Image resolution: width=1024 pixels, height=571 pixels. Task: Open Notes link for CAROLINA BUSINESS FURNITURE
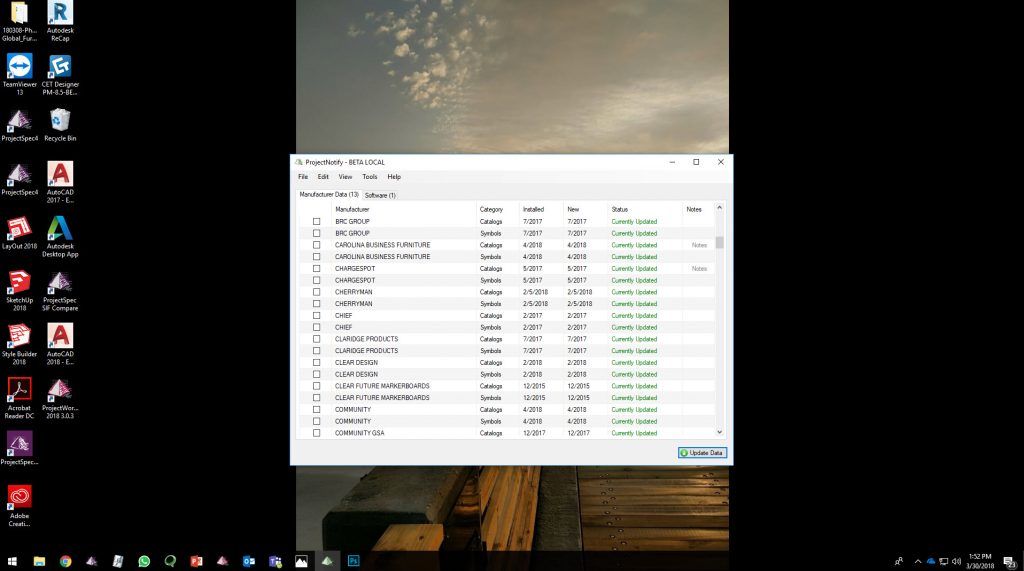click(x=699, y=245)
